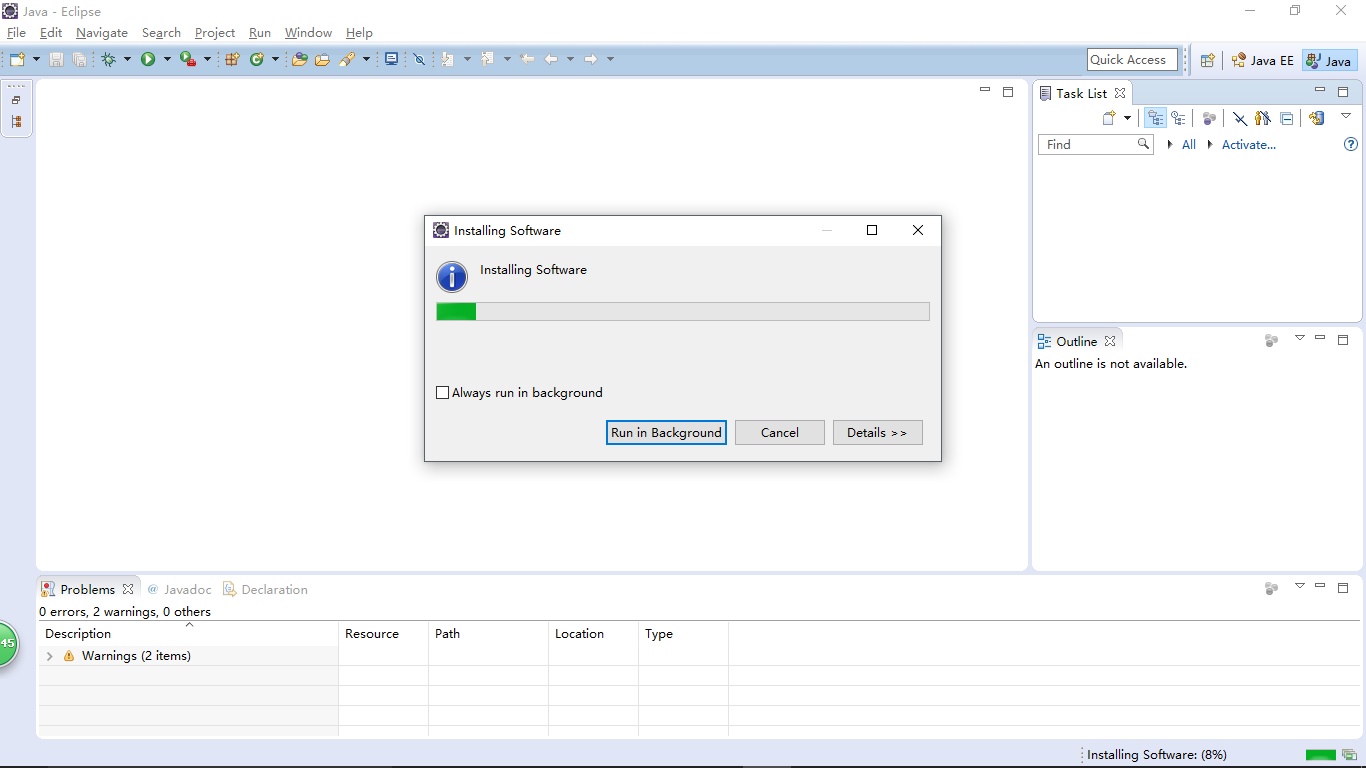Open the Navigate menu
Screen dimensions: 1366x768
click(x=102, y=33)
